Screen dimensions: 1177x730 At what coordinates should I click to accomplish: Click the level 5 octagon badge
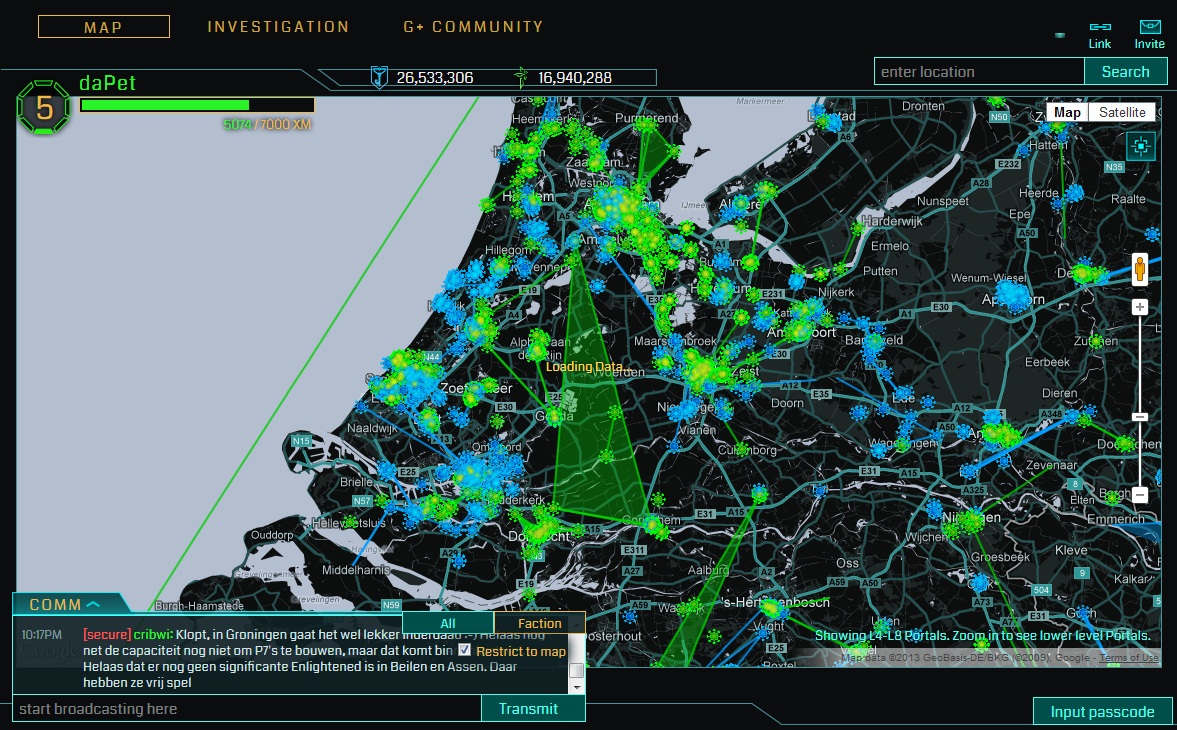pos(44,108)
